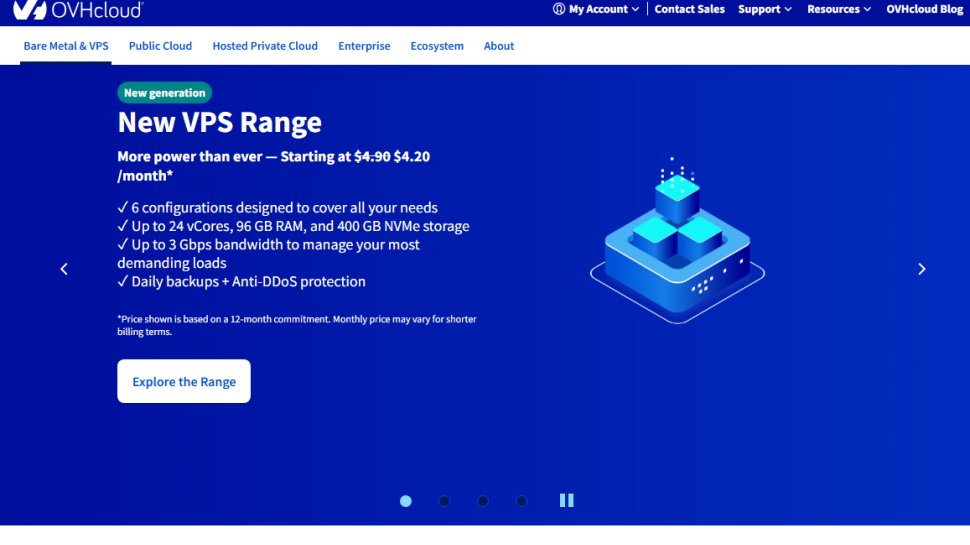
Task: Go to next carousel slide arrow
Action: (922, 269)
